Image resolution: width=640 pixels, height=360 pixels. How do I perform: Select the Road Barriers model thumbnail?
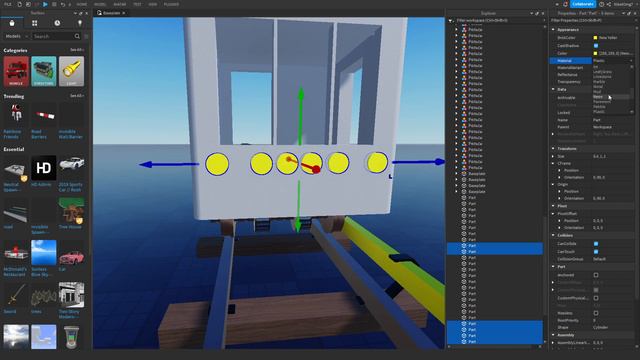[x=44, y=115]
